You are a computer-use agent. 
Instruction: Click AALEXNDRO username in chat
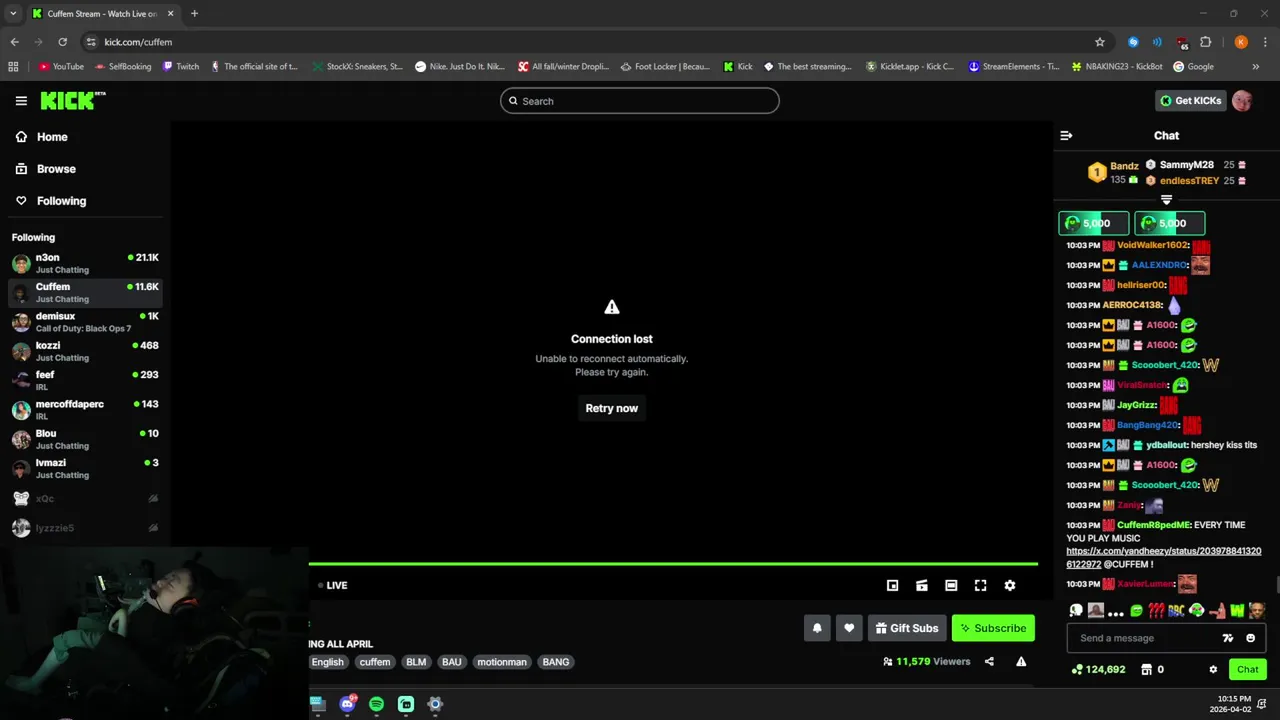[x=1159, y=265]
